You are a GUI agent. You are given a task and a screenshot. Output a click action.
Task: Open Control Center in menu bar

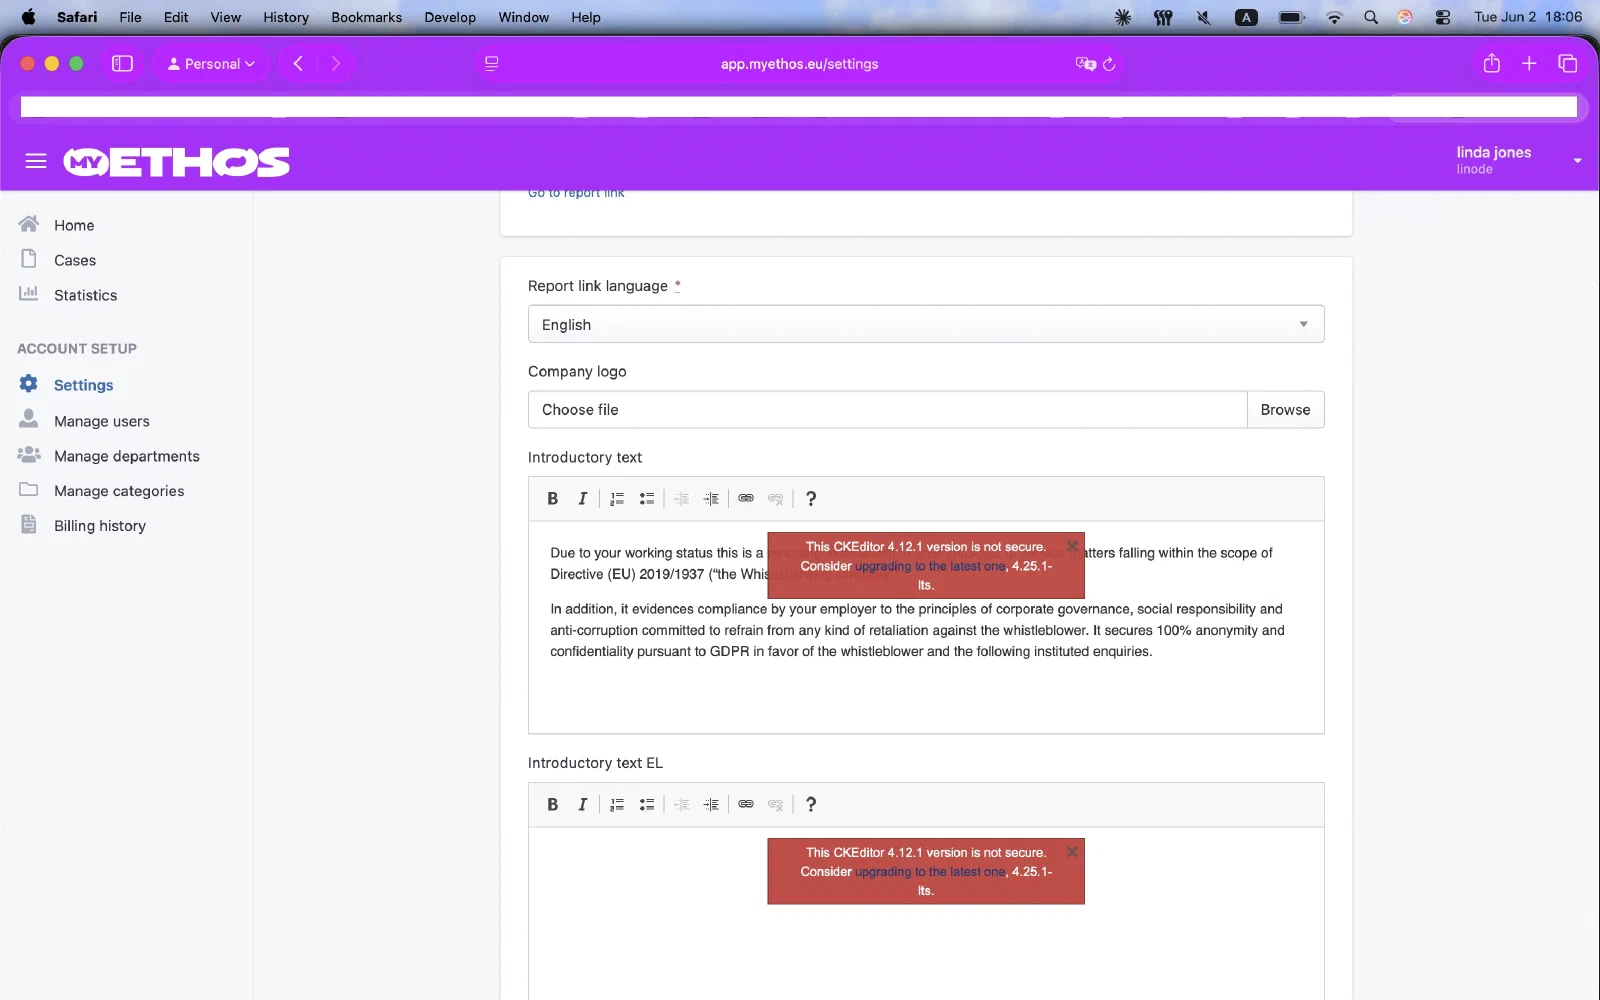pos(1442,17)
